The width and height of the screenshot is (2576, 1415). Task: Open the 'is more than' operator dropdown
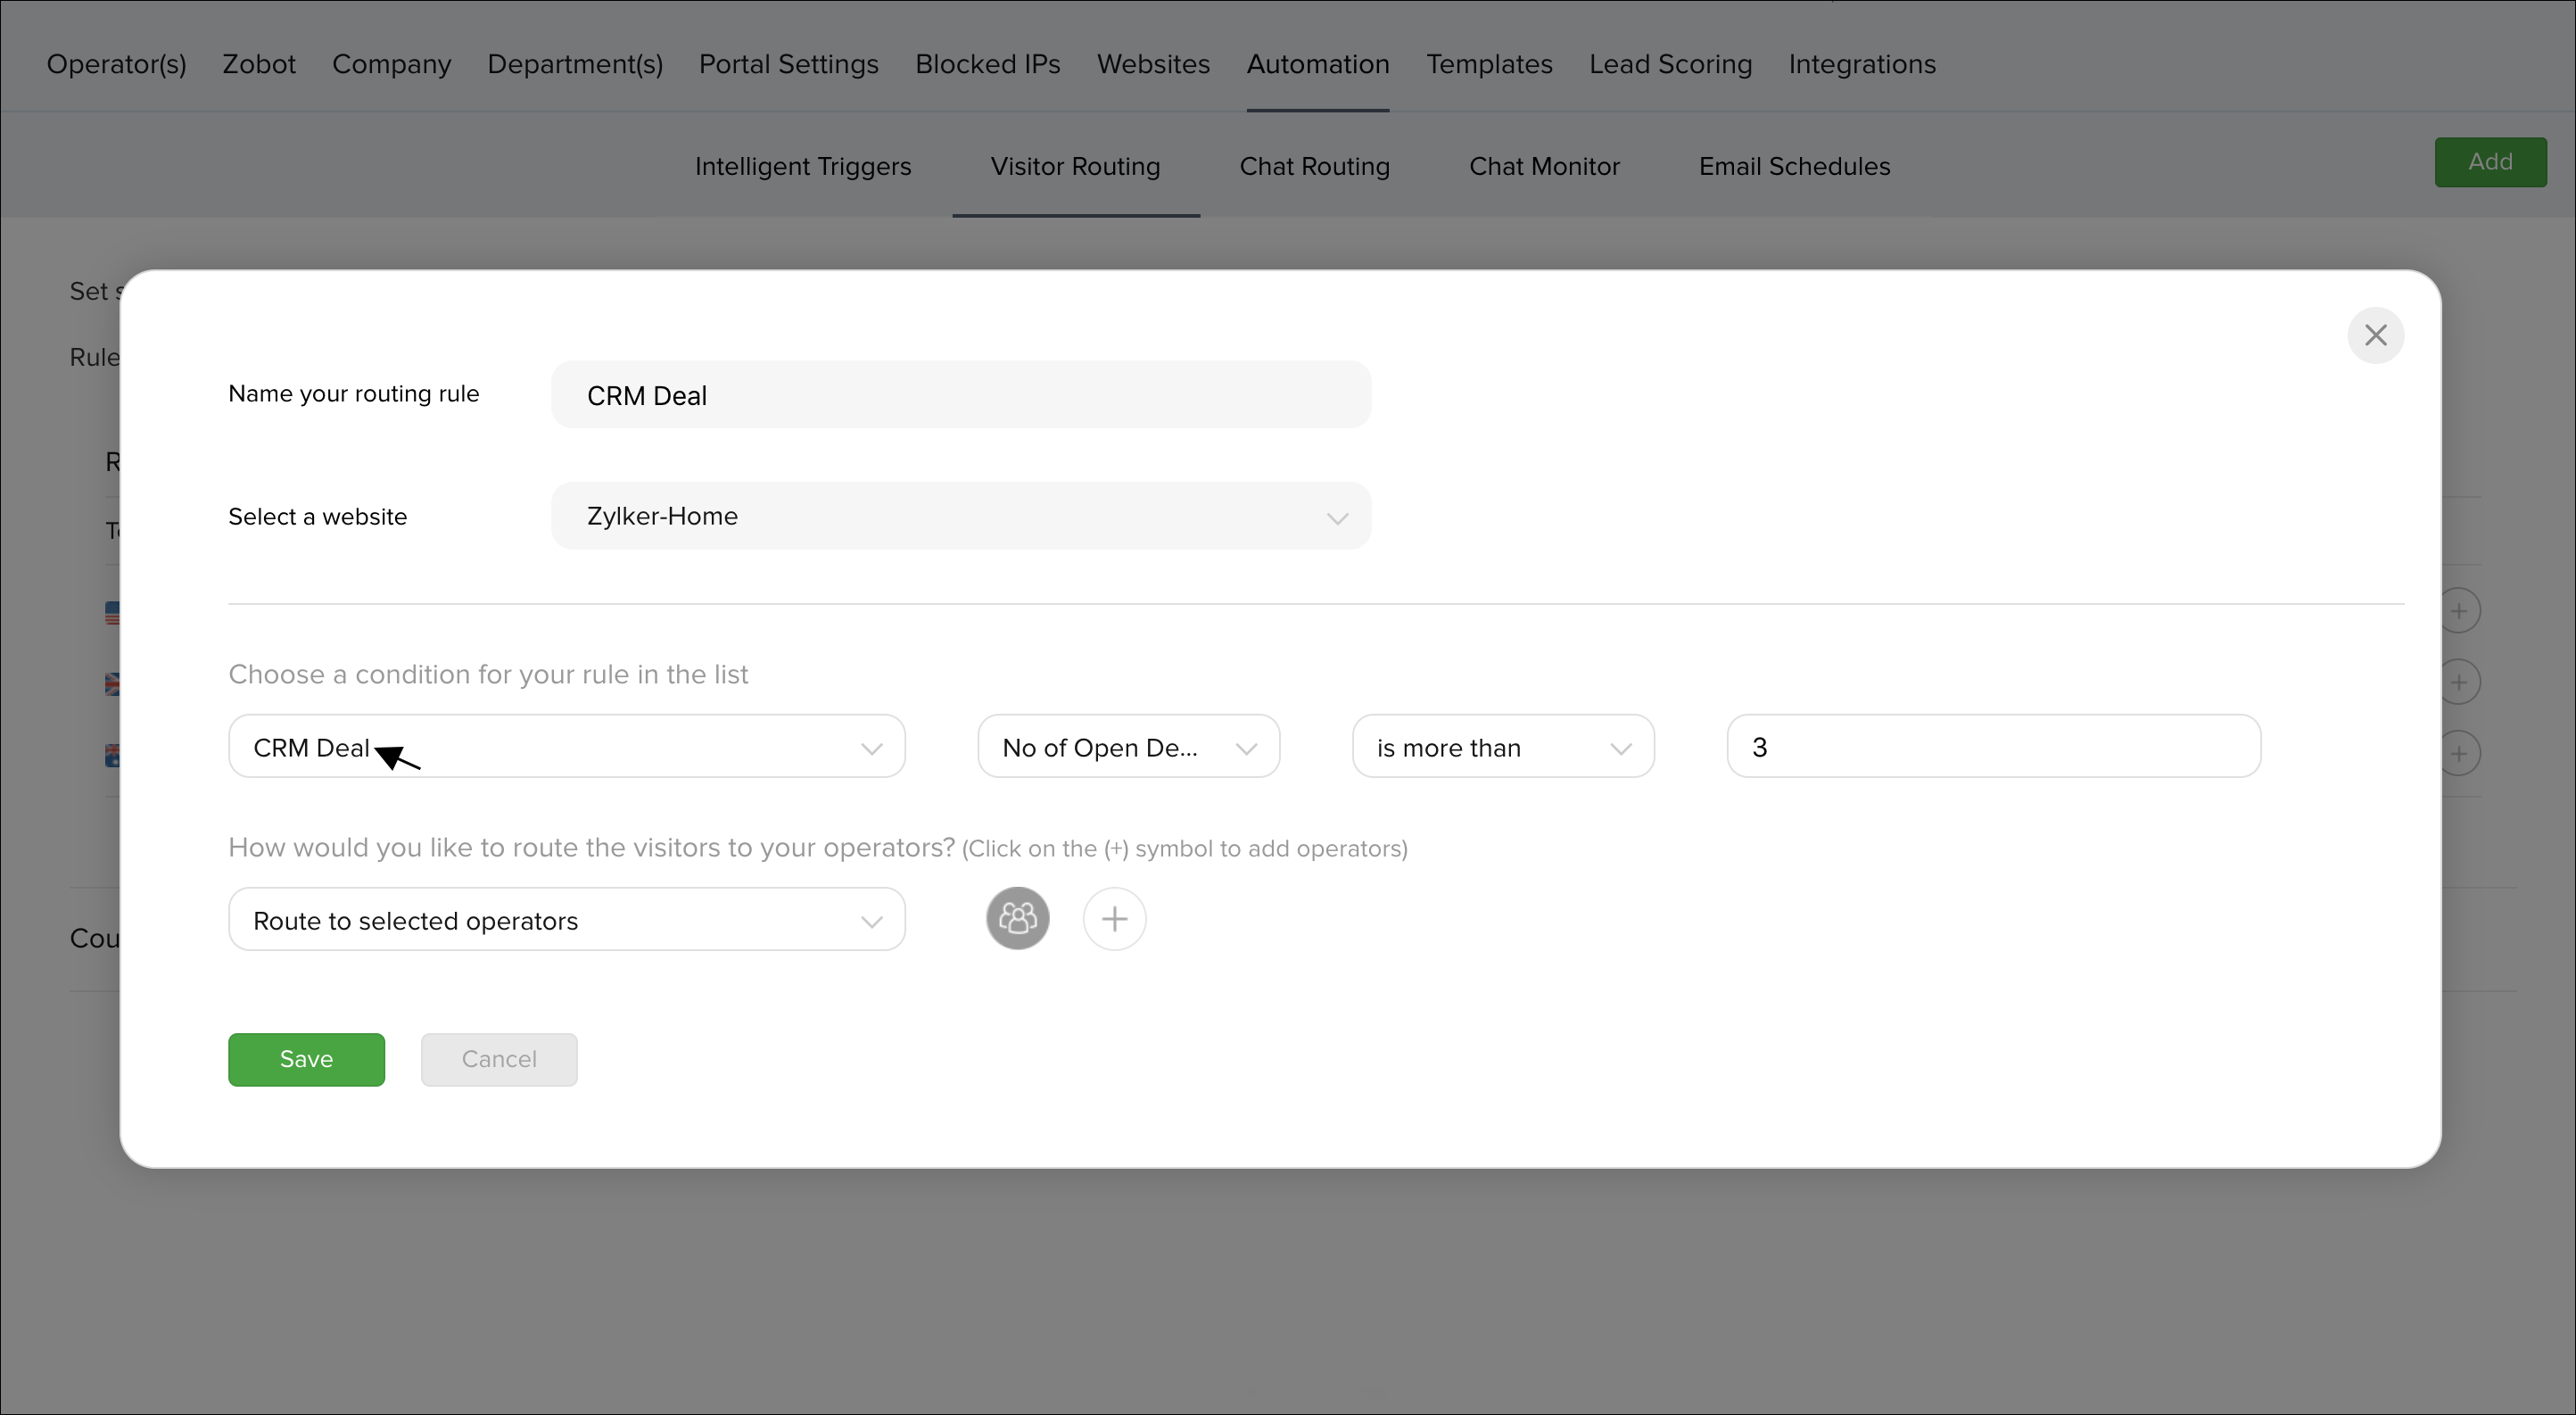[1502, 747]
